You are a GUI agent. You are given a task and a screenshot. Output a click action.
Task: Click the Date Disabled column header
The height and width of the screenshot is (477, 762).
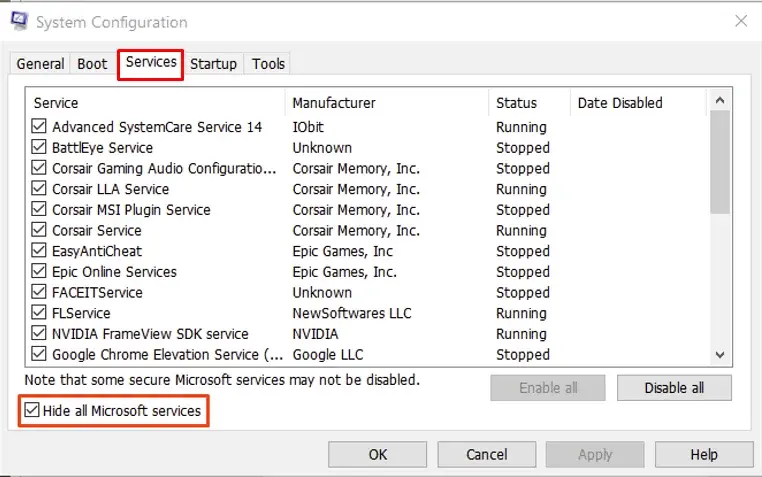[x=638, y=103]
